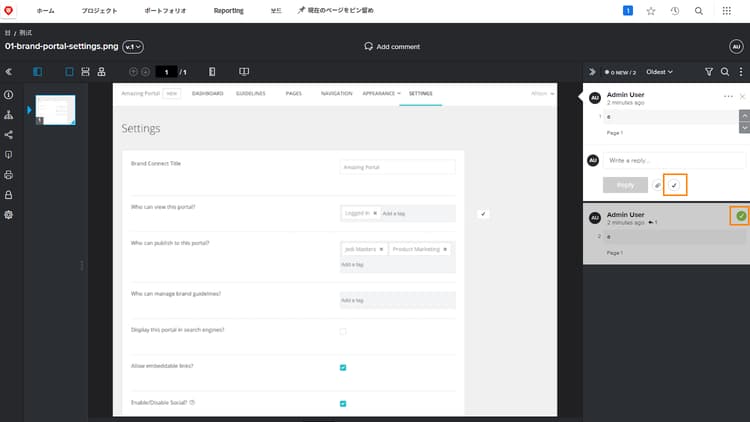The height and width of the screenshot is (422, 750).
Task: Click the Write a reply field
Action: [x=674, y=160]
